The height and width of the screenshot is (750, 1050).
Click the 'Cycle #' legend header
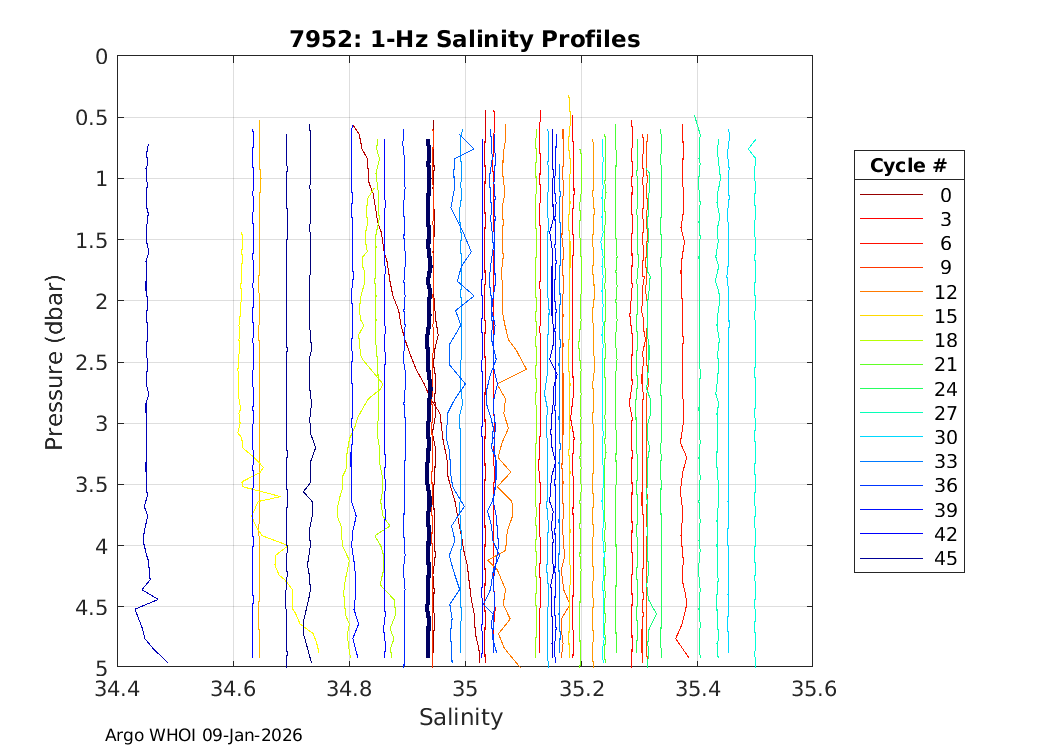coord(908,166)
